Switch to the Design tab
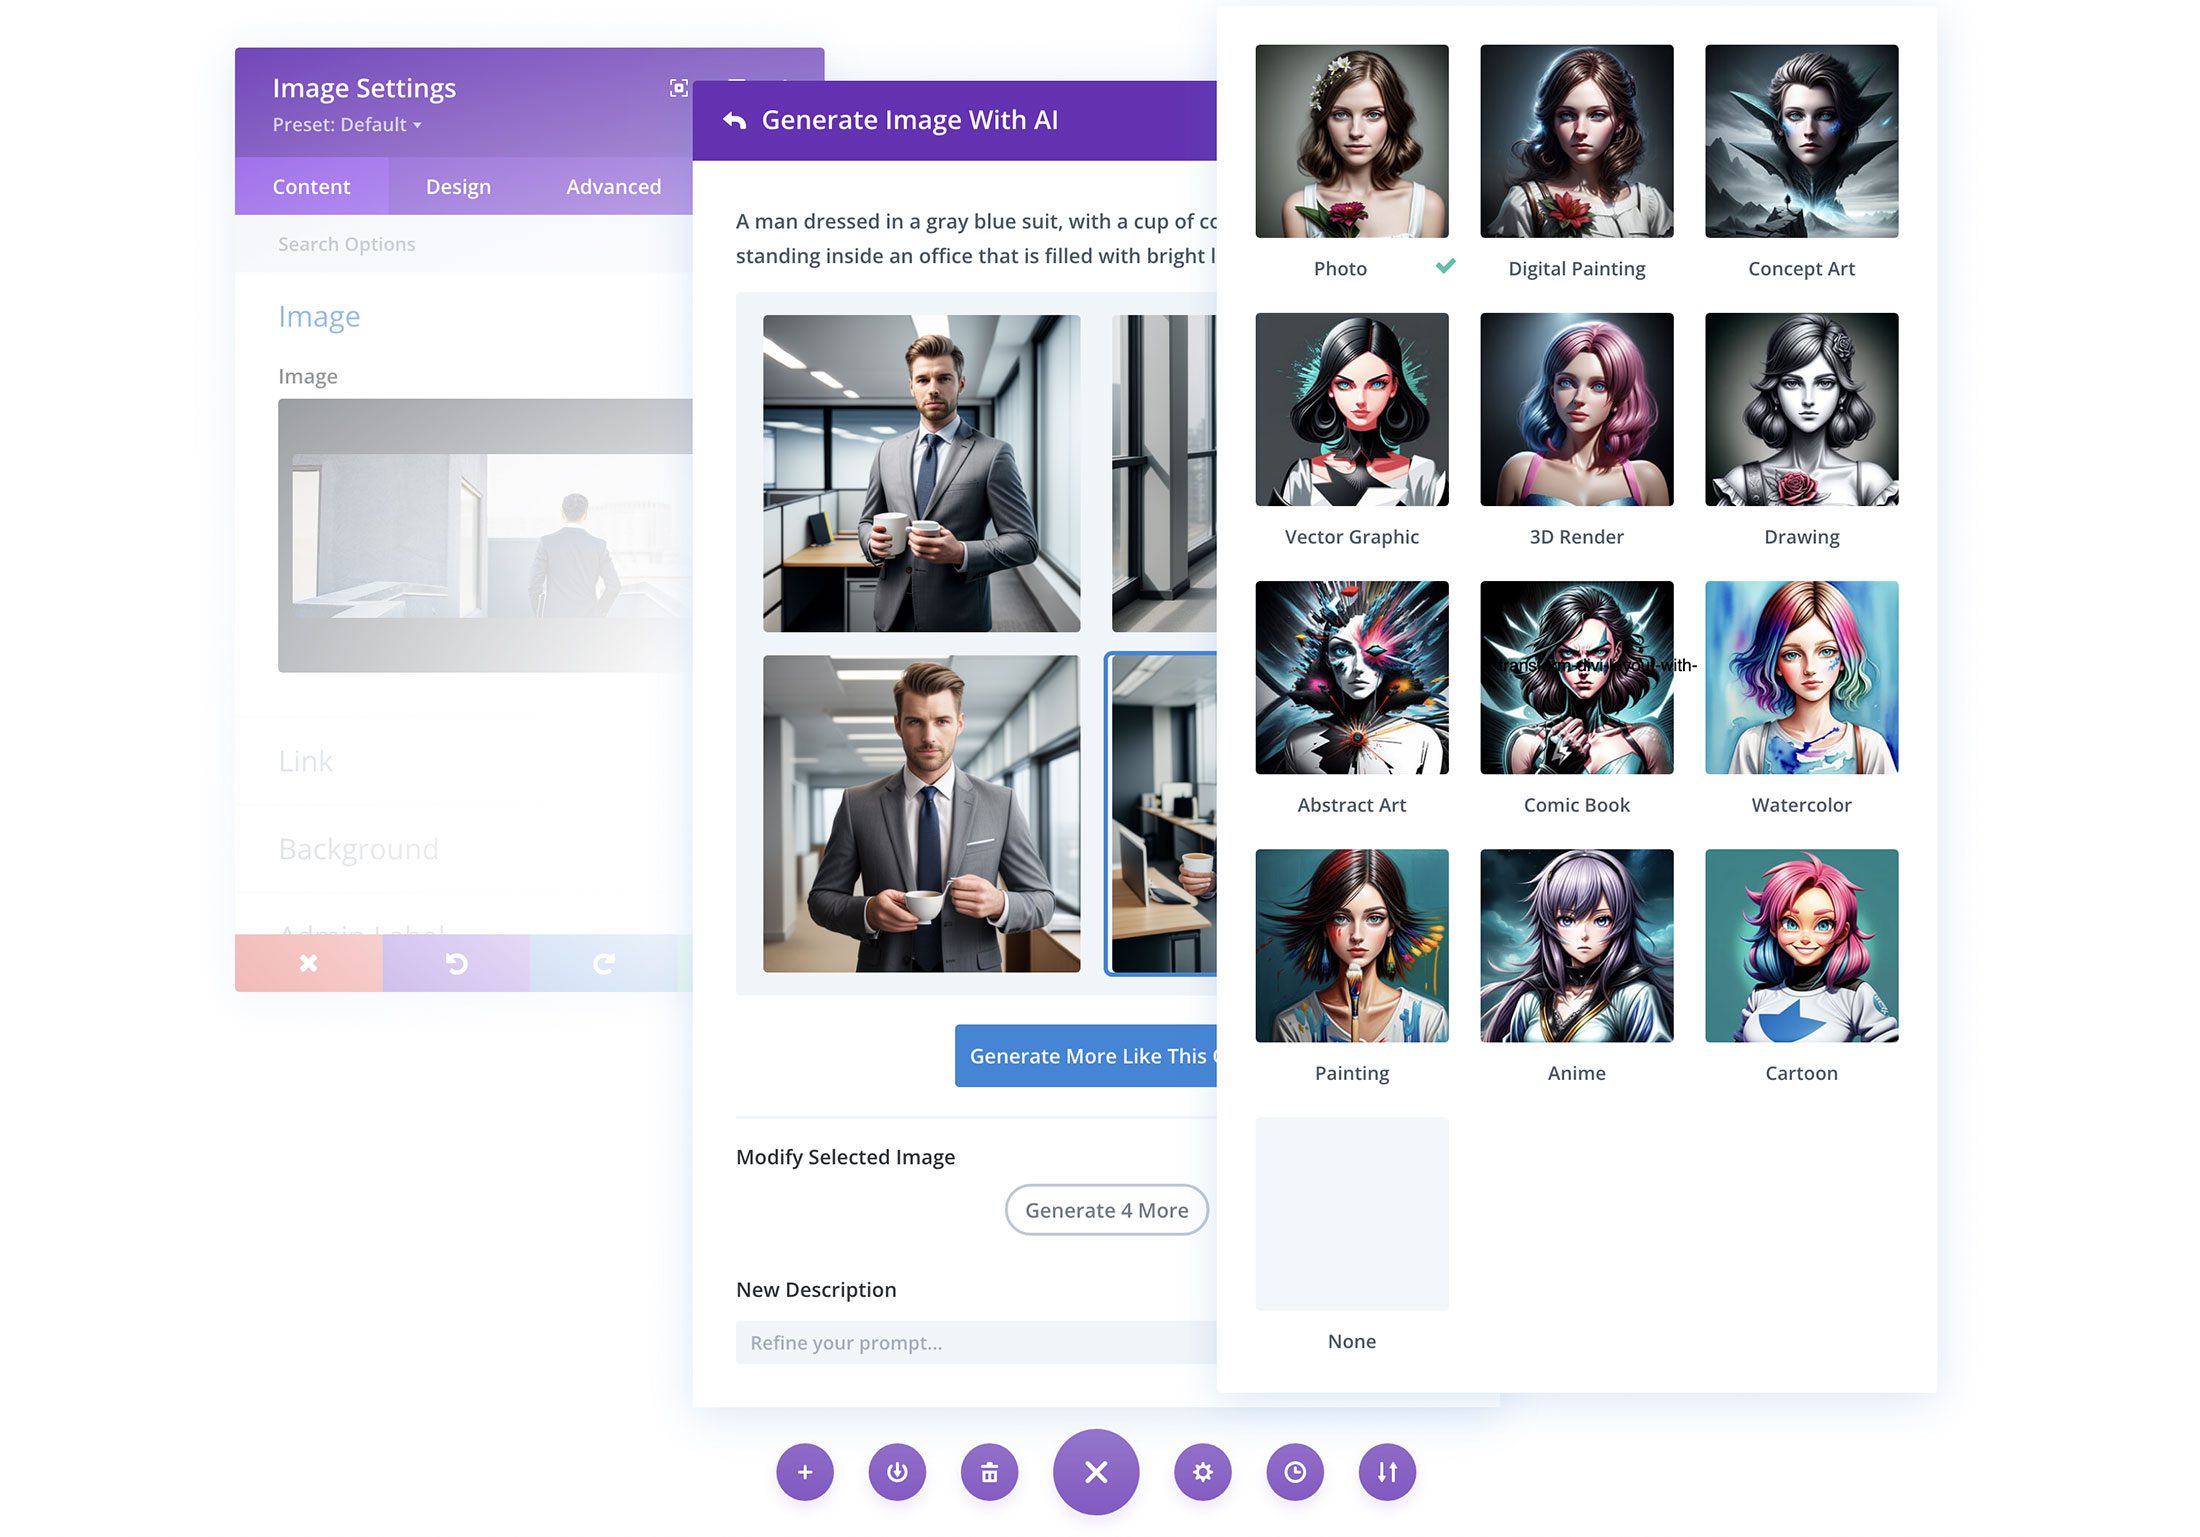This screenshot has height=1537, width=2200. pos(458,186)
